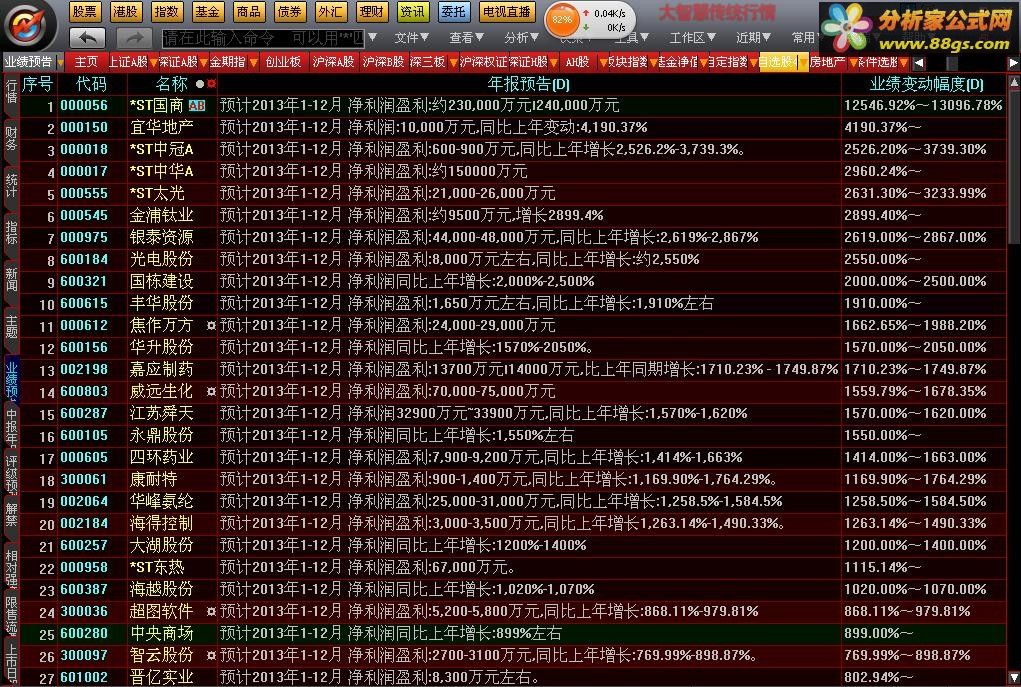Click the marker icon beside 智云股份
Image resolution: width=1021 pixels, height=687 pixels.
point(211,655)
